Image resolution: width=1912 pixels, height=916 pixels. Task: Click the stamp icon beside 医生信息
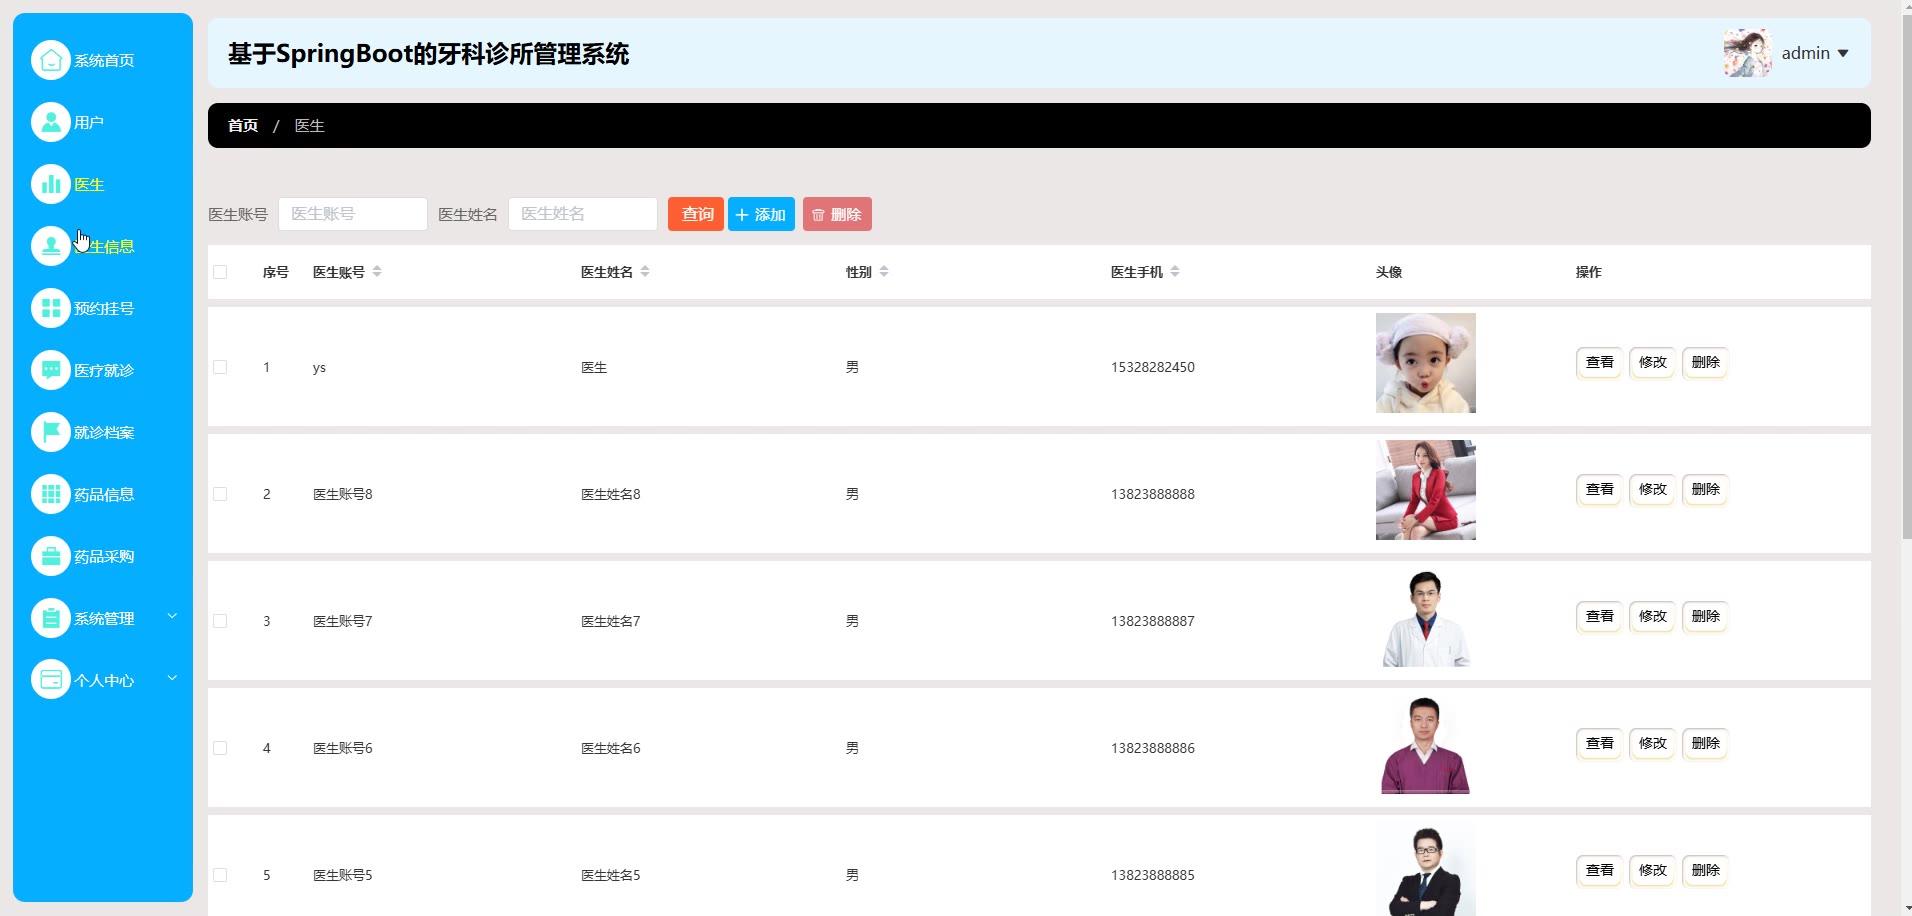click(x=50, y=246)
